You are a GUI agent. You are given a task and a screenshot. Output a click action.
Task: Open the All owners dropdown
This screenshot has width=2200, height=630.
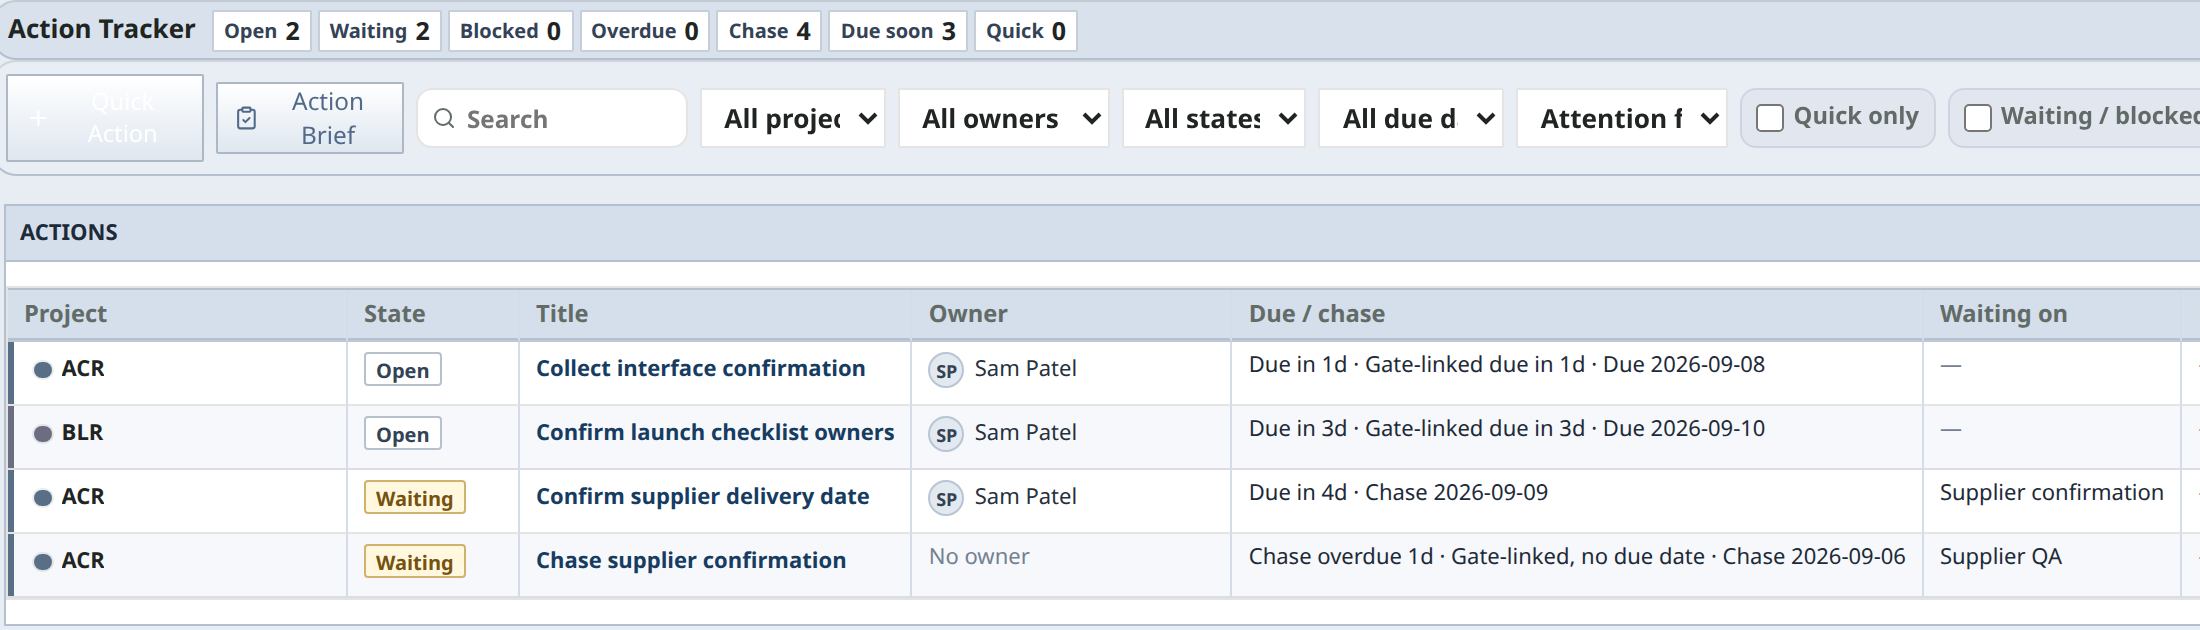1004,118
